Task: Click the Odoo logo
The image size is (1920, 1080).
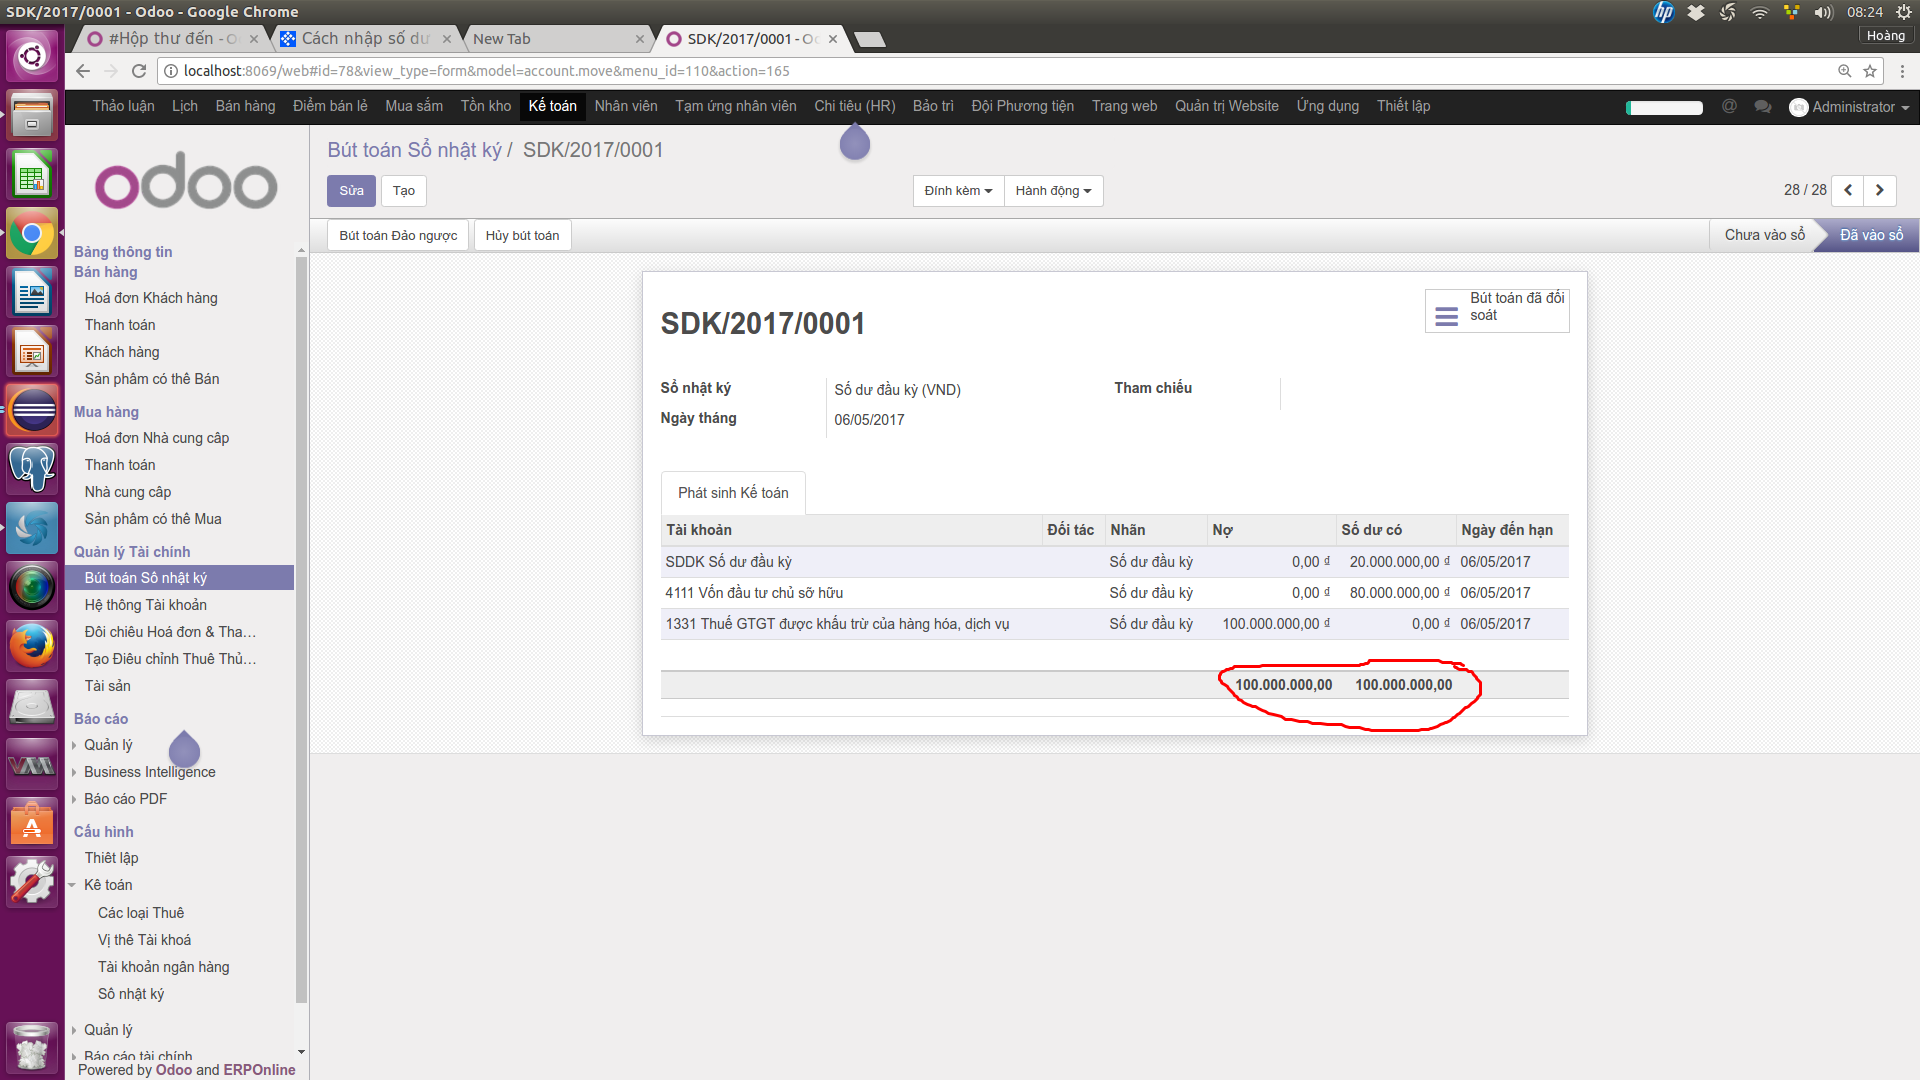Action: (x=186, y=181)
